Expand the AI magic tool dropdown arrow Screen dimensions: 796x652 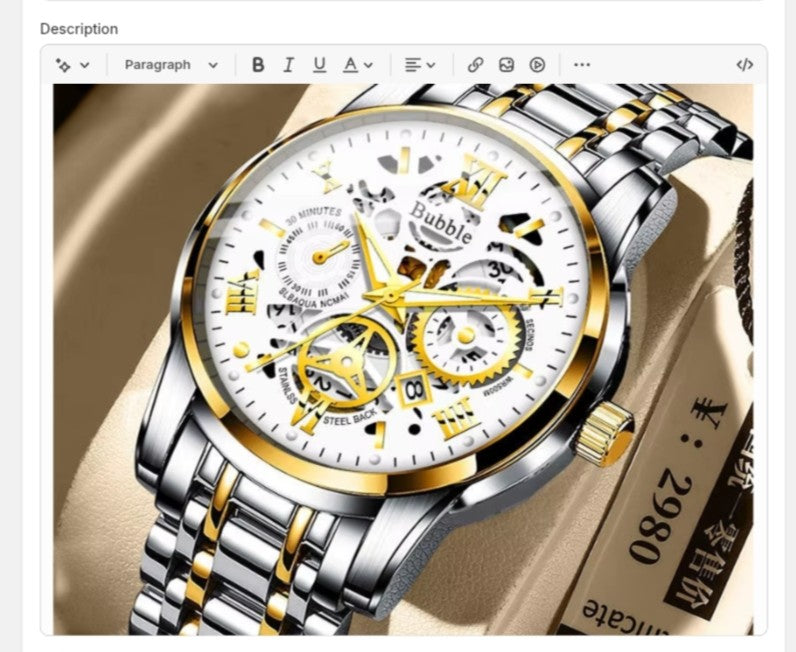[85, 65]
